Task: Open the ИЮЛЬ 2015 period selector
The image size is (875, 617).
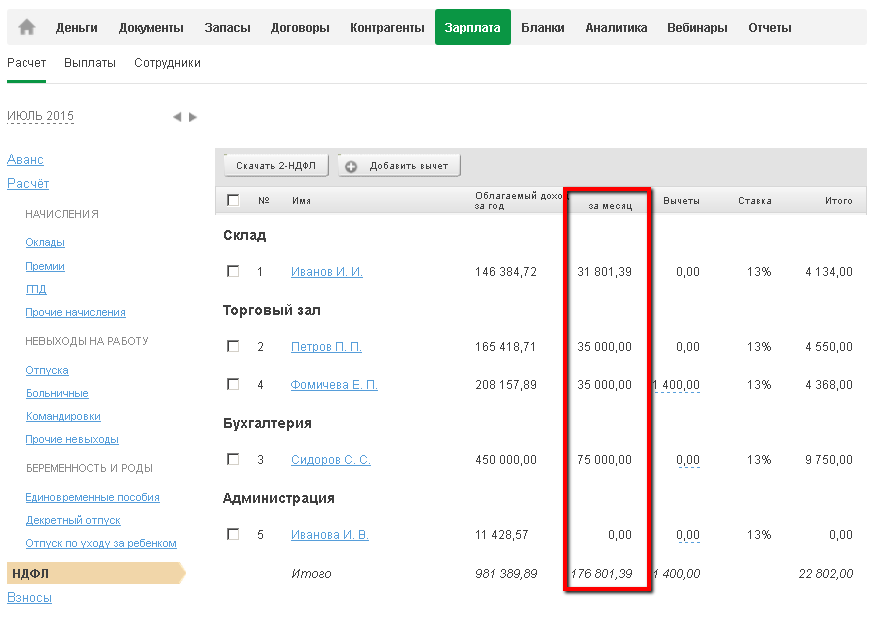Action: coord(40,116)
